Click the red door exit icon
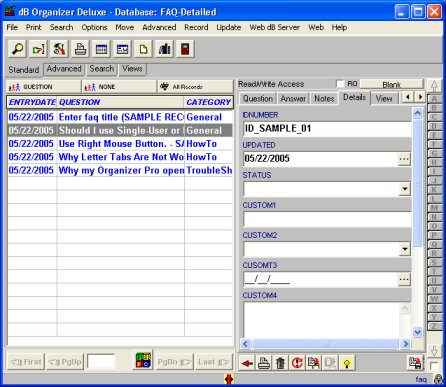 click(185, 49)
